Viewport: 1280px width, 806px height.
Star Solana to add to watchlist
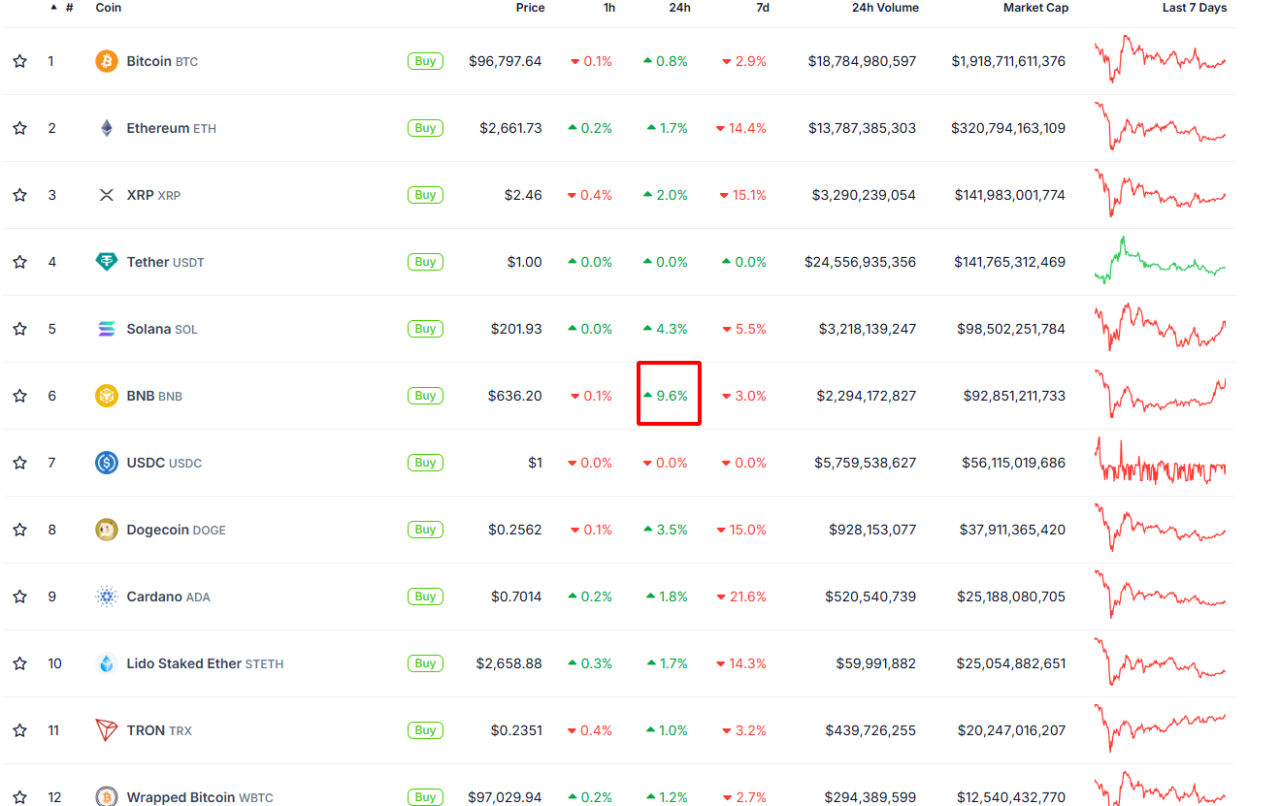pyautogui.click(x=20, y=329)
